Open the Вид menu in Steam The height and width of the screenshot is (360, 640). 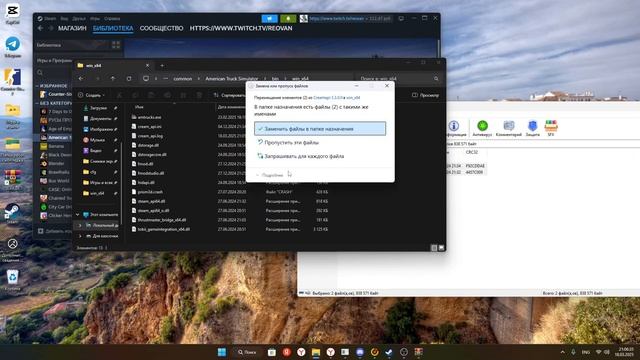click(64, 18)
